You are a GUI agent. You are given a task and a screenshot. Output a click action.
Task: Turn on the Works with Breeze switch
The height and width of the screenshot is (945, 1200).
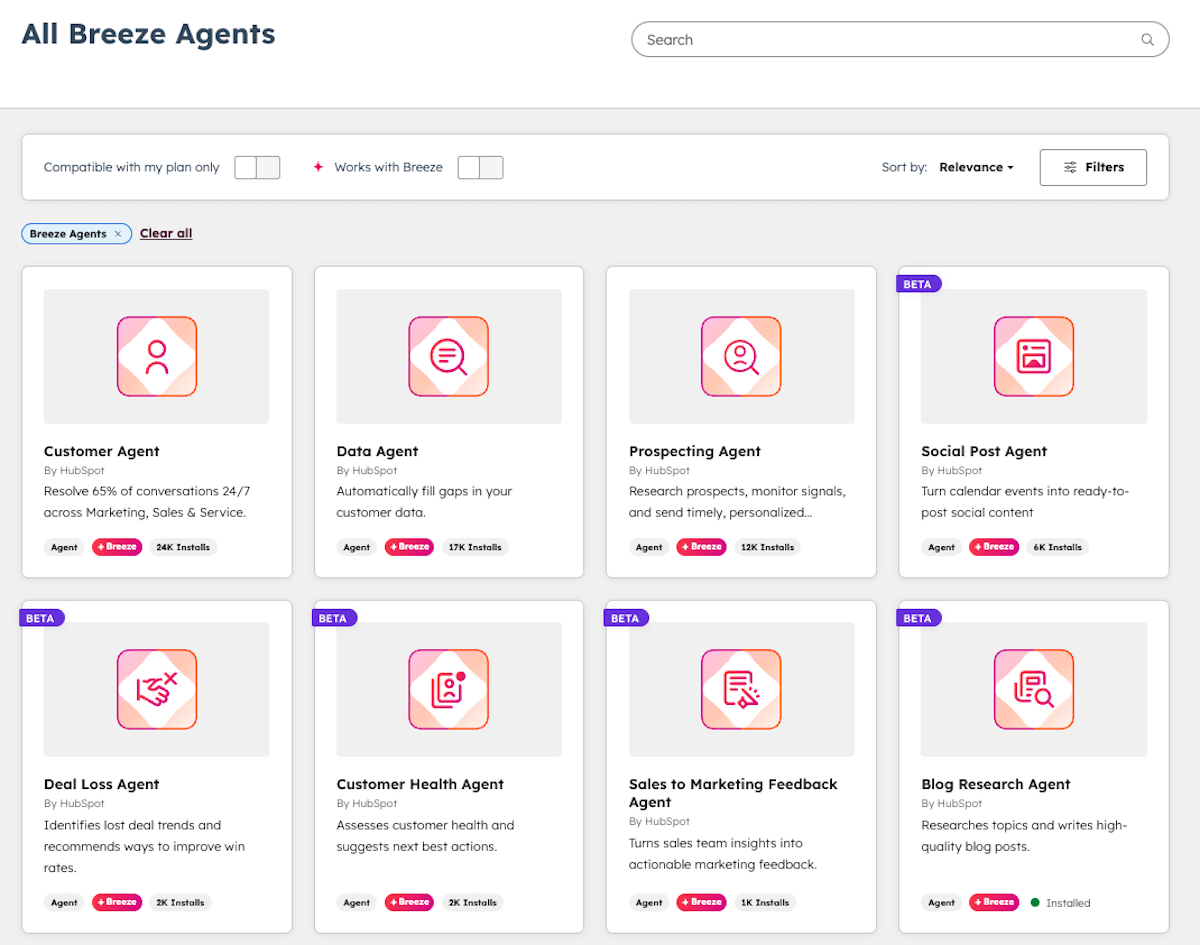(482, 167)
